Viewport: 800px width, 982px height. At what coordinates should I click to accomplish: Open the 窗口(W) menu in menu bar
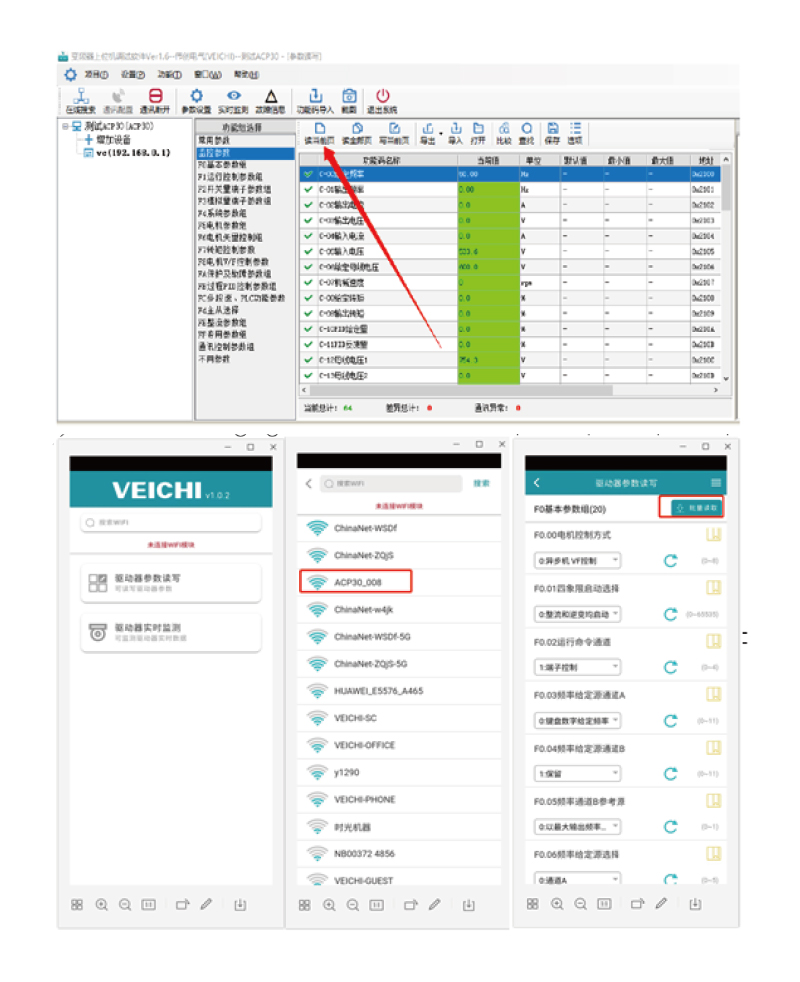(x=207, y=75)
